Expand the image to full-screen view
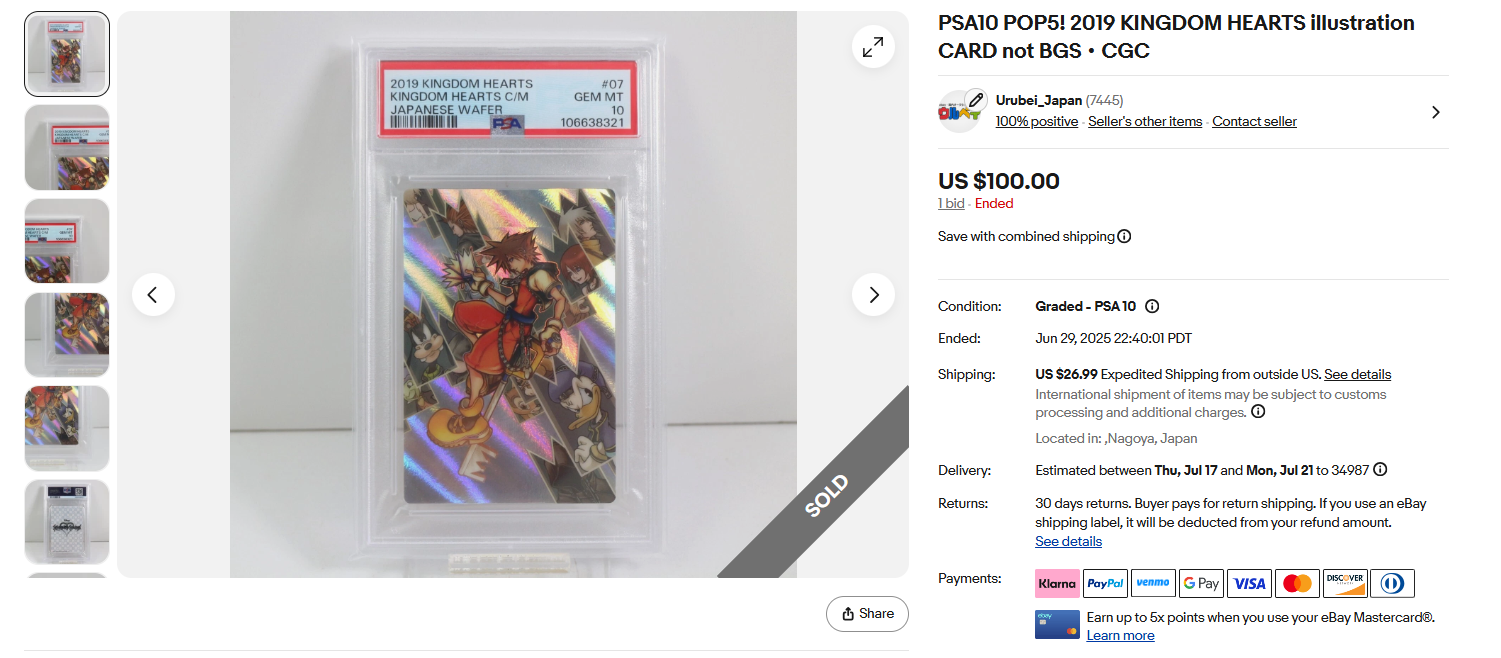The image size is (1501, 658). (x=873, y=47)
